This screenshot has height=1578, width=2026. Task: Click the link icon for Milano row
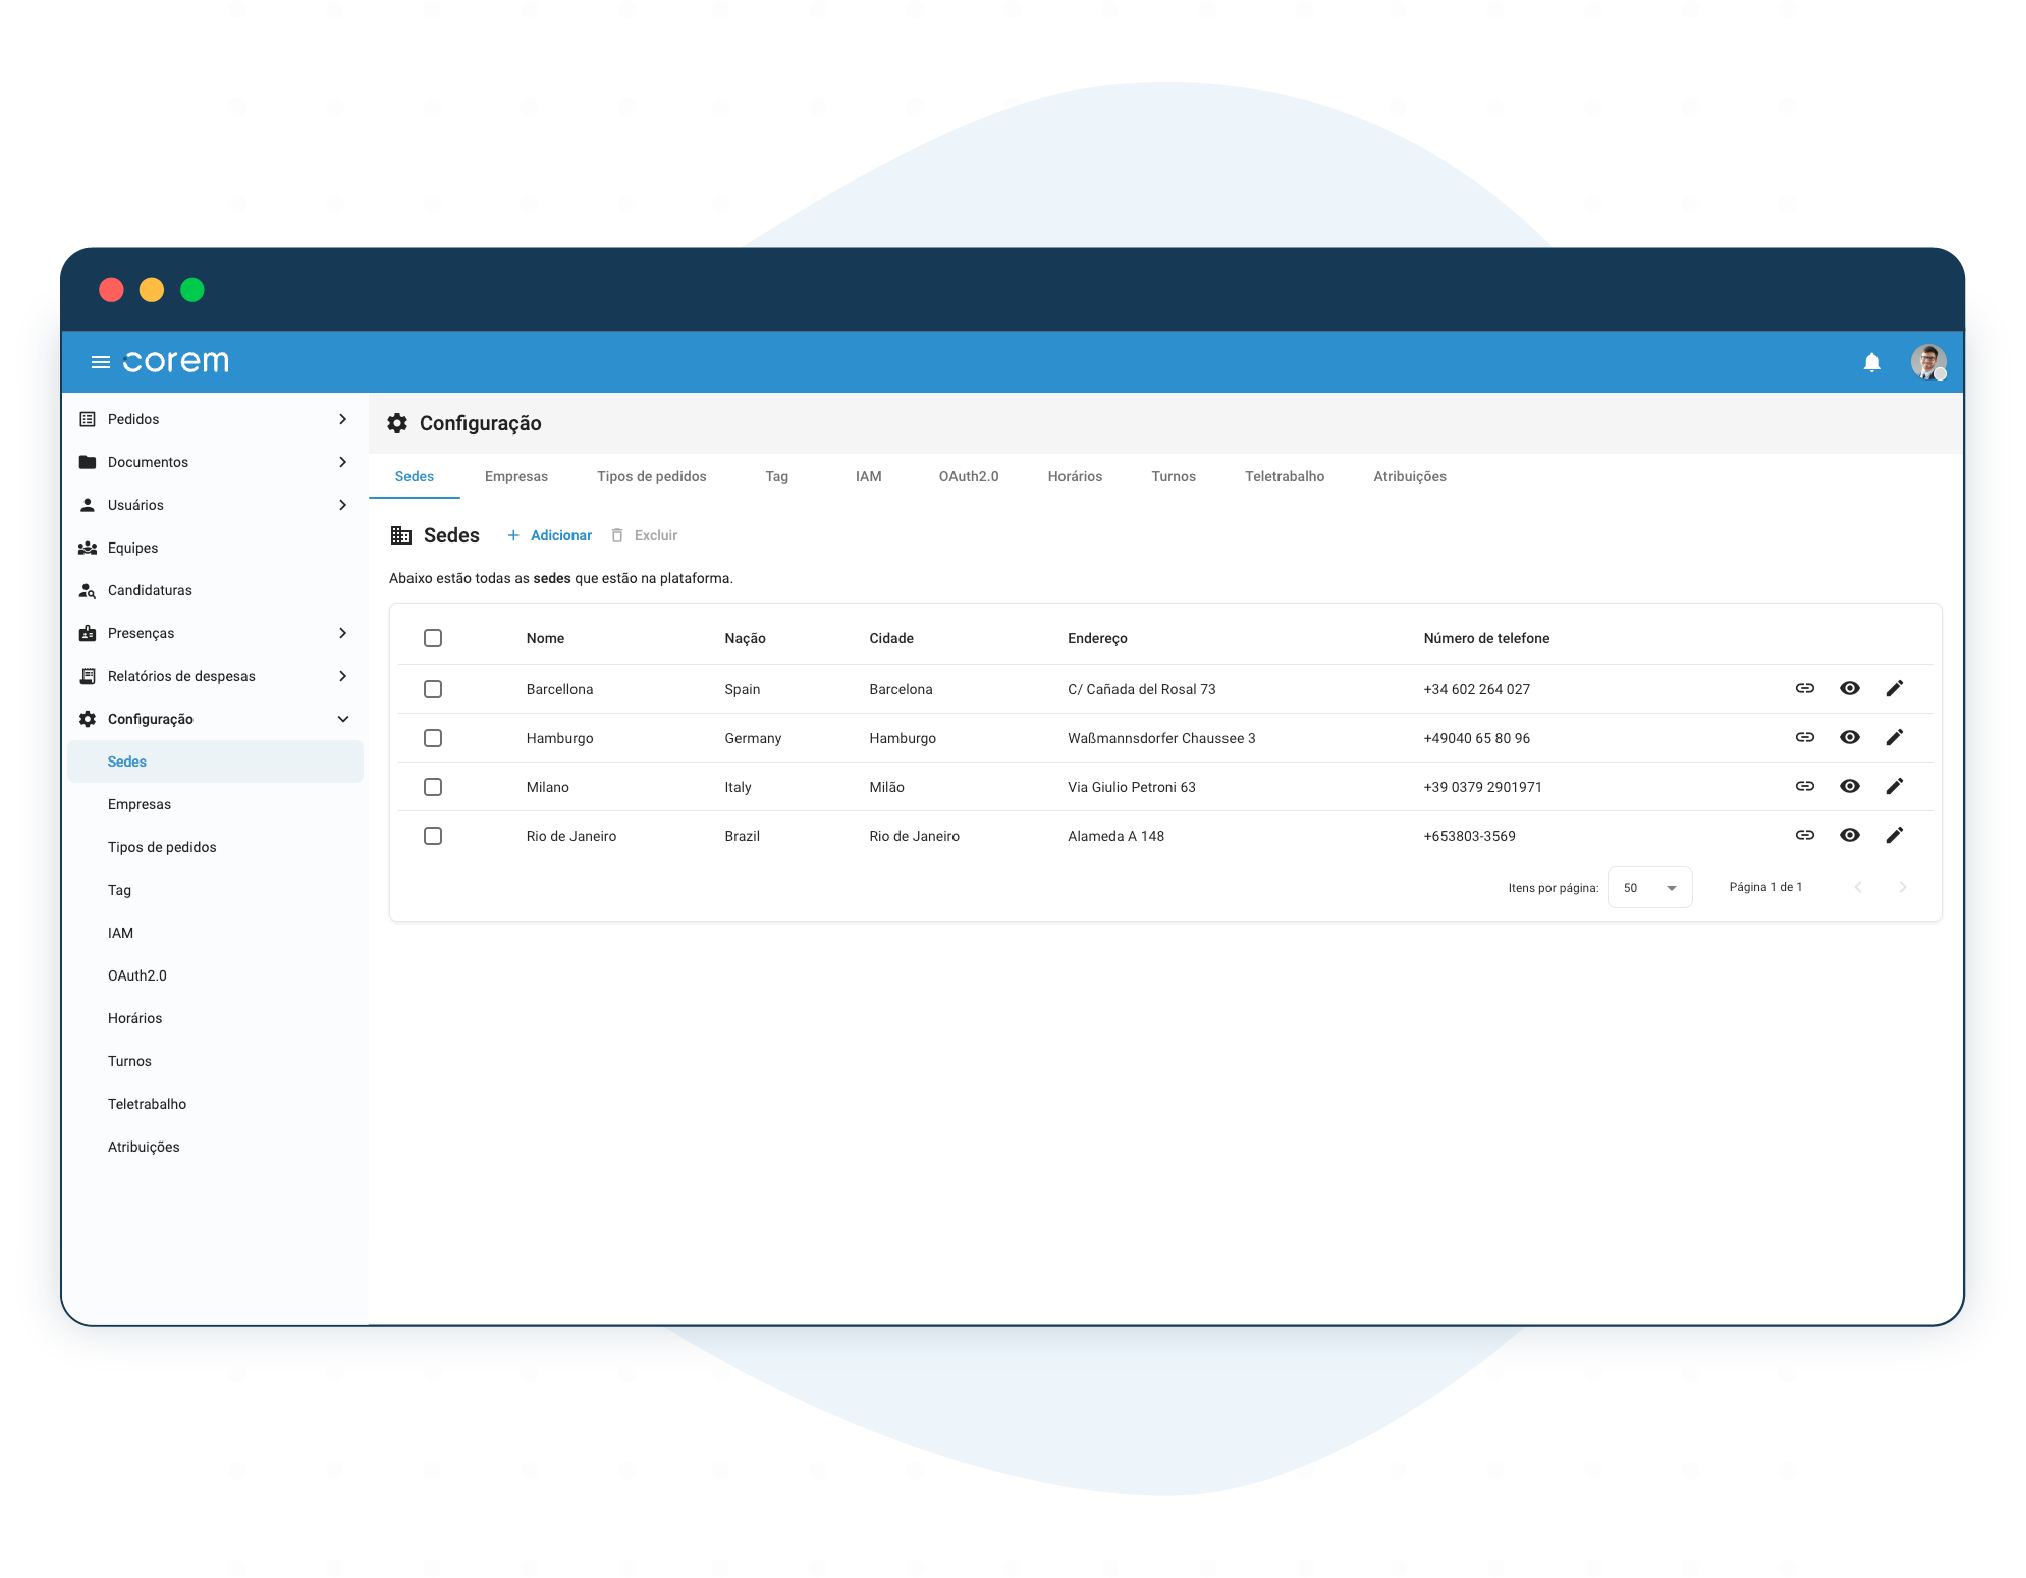coord(1804,786)
